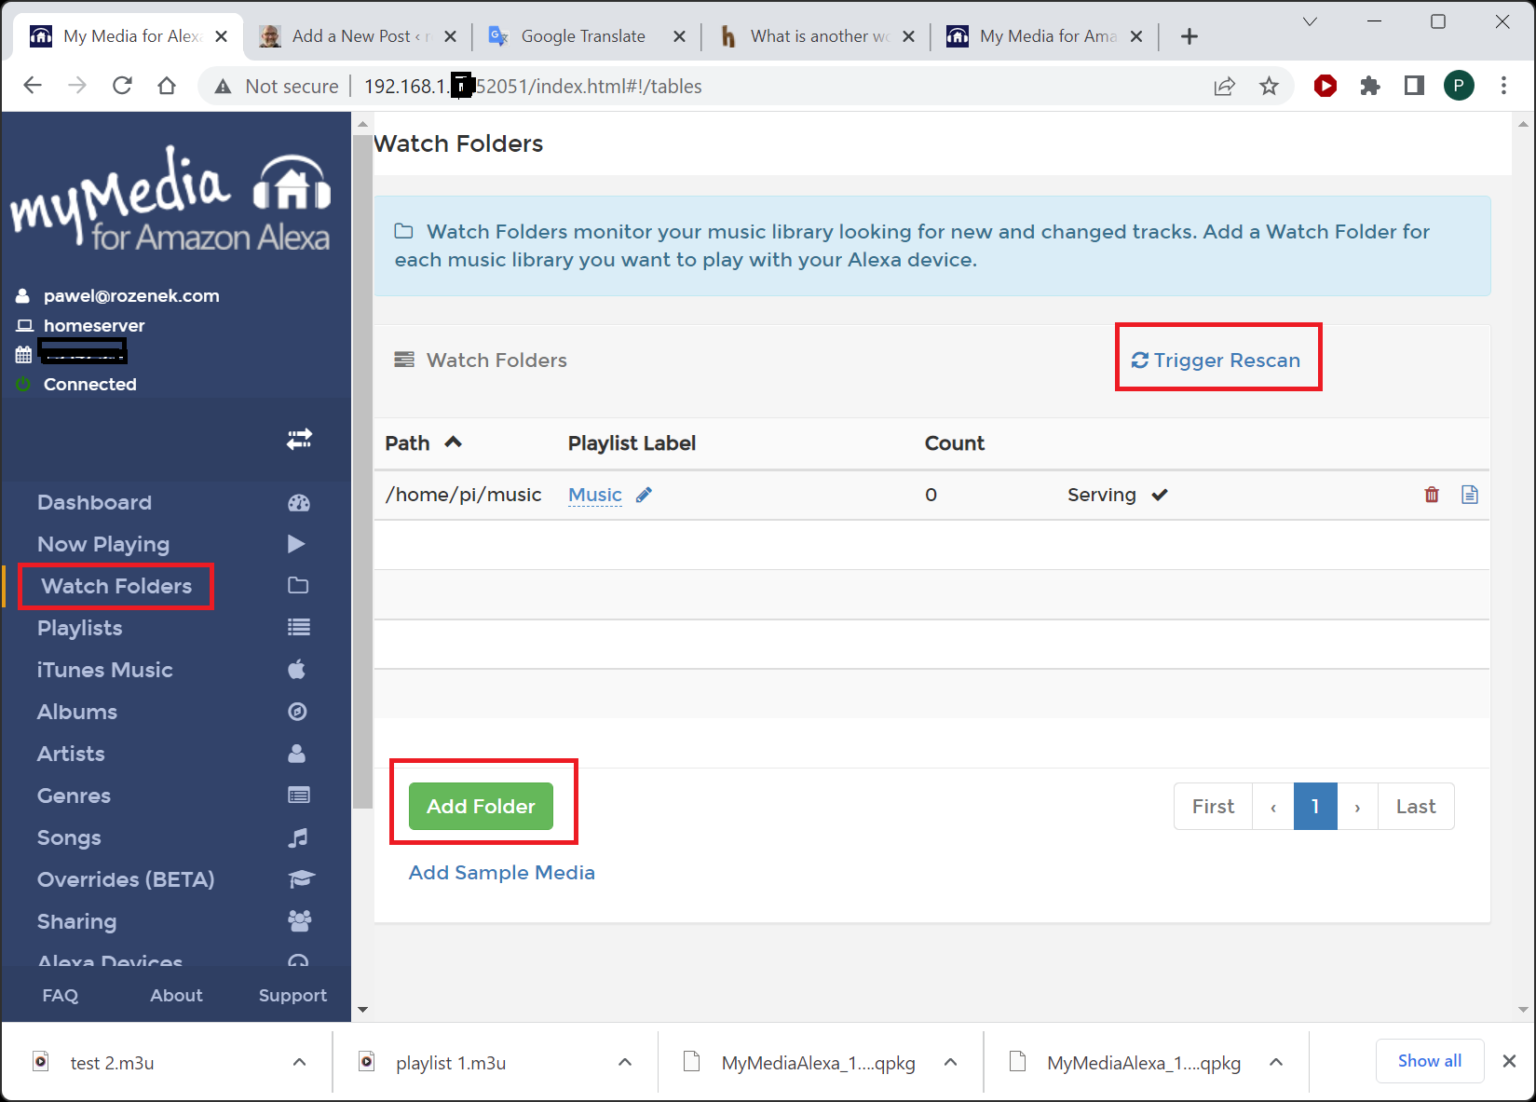Sort table by Path column arrow
This screenshot has height=1102, width=1536.
tap(453, 442)
